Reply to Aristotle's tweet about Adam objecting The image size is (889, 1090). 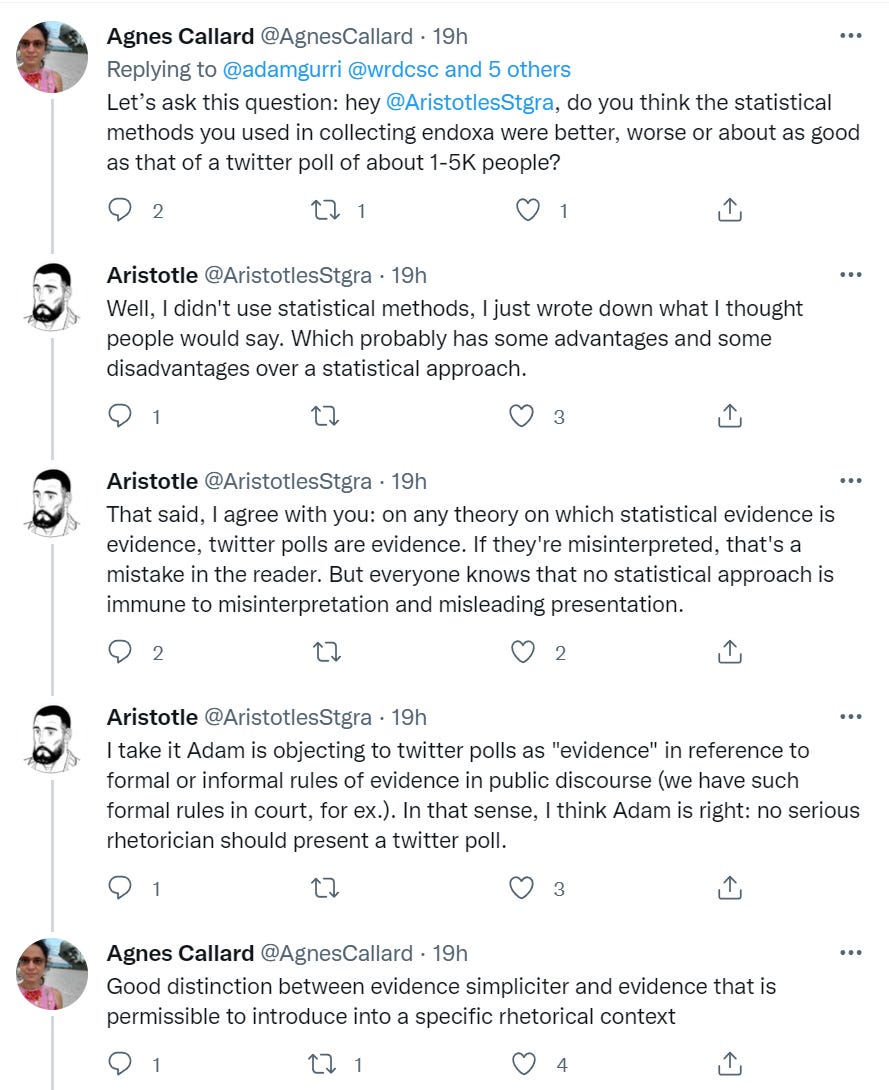[x=120, y=888]
